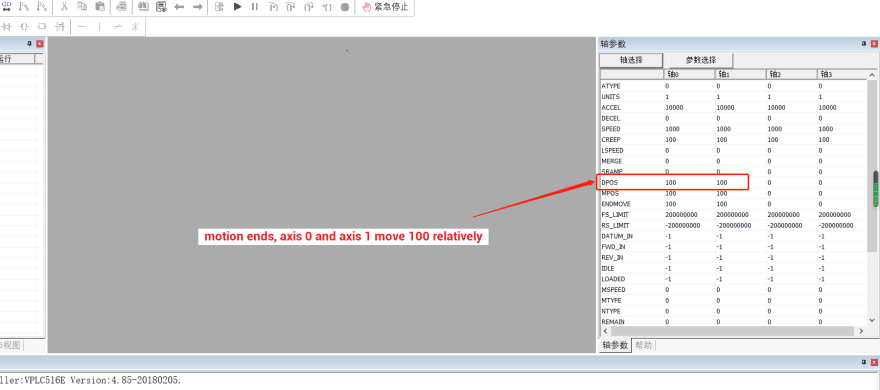Click the Cut scissors icon

(x=64, y=7)
